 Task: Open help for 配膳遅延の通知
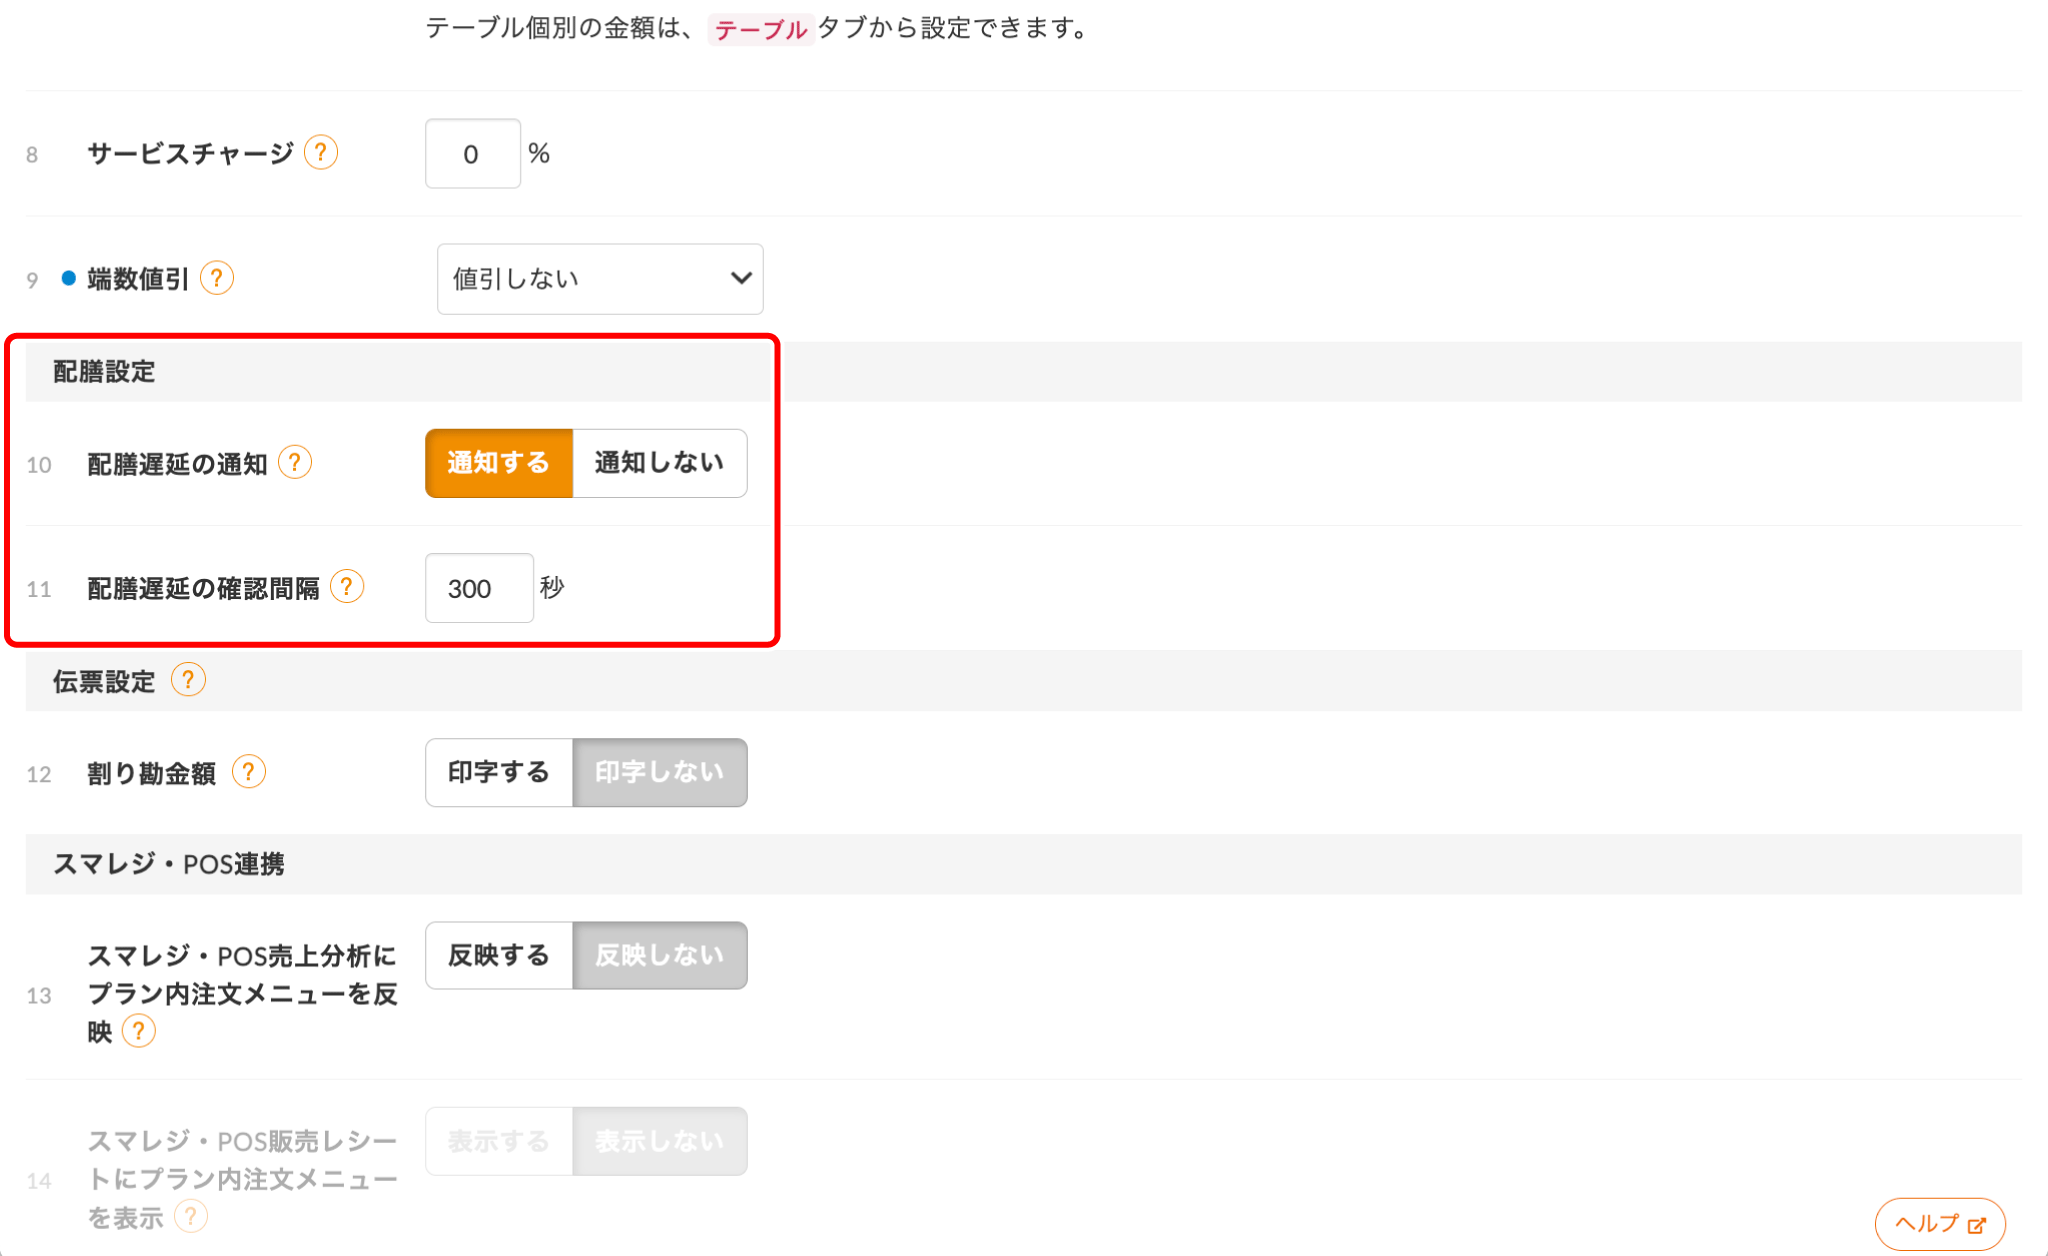295,463
